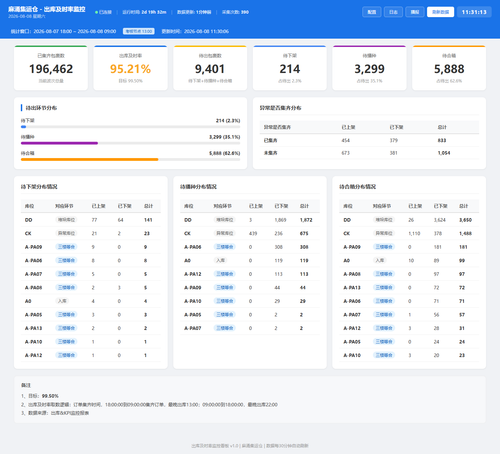Click the cell showing 1,869
Image resolution: width=500 pixels, height=454 pixels.
(x=280, y=220)
